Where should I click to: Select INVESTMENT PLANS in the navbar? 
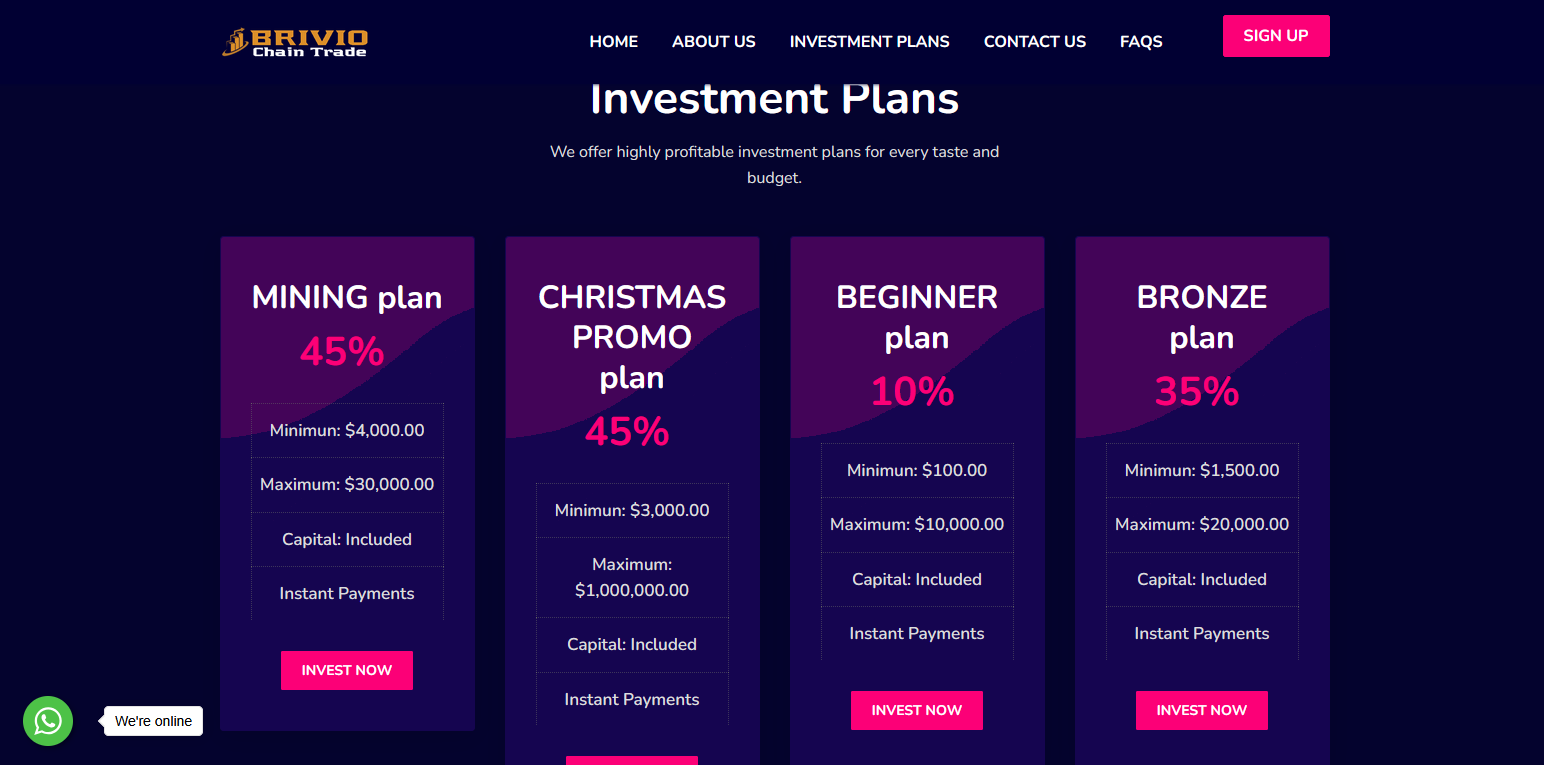[x=870, y=42]
